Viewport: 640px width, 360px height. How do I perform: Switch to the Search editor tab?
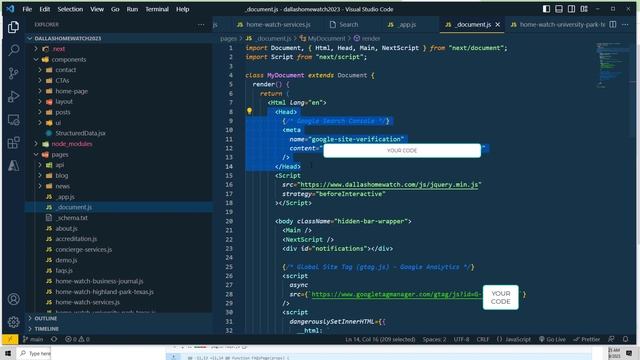click(344, 24)
